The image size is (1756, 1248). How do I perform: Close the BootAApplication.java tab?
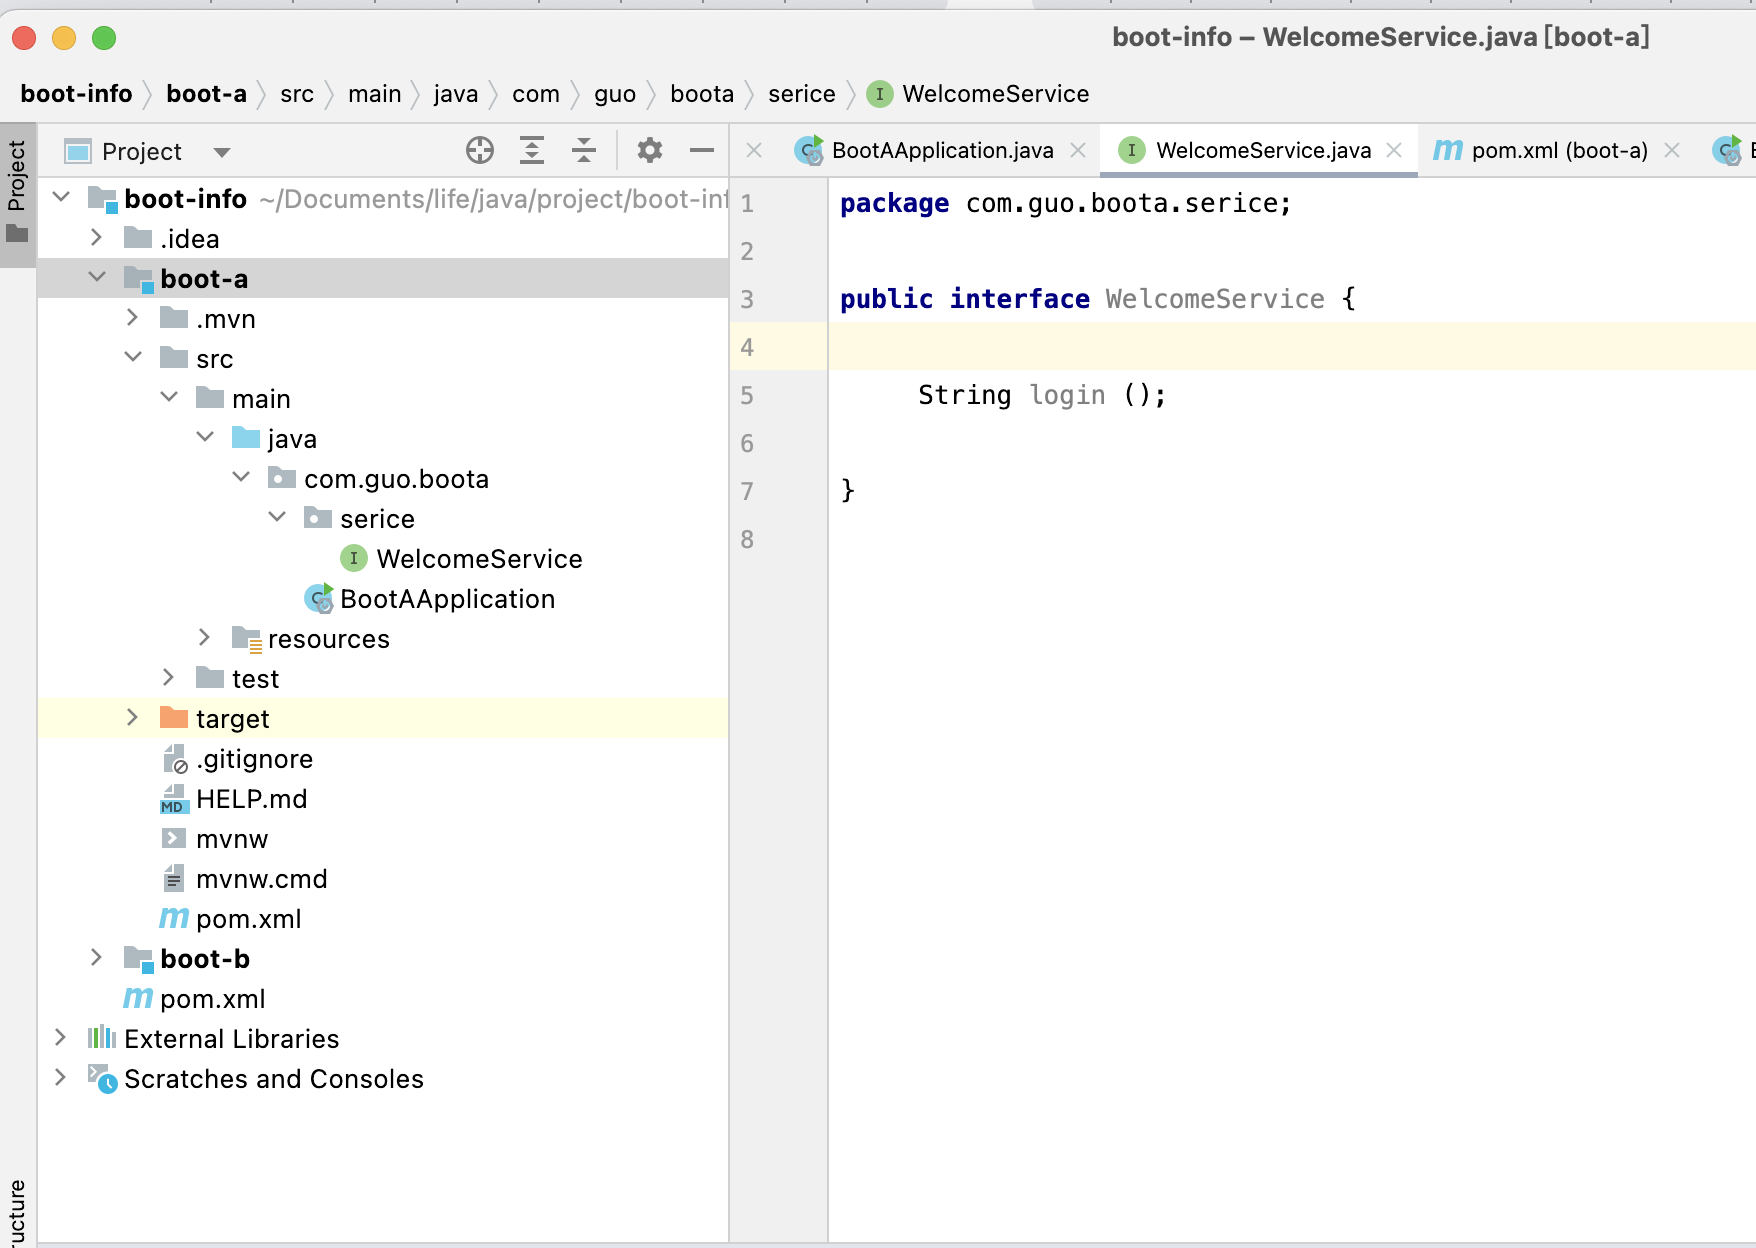pos(1078,151)
